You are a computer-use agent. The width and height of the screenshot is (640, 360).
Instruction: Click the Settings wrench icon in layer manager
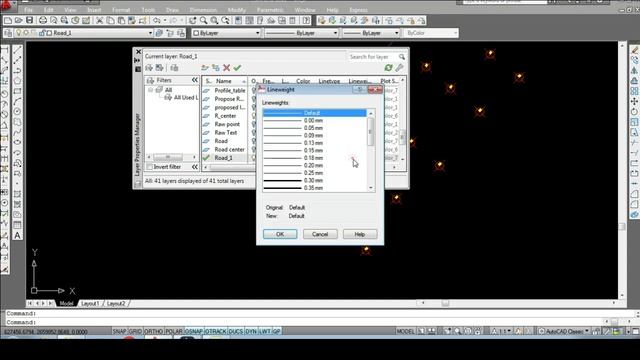pos(399,68)
